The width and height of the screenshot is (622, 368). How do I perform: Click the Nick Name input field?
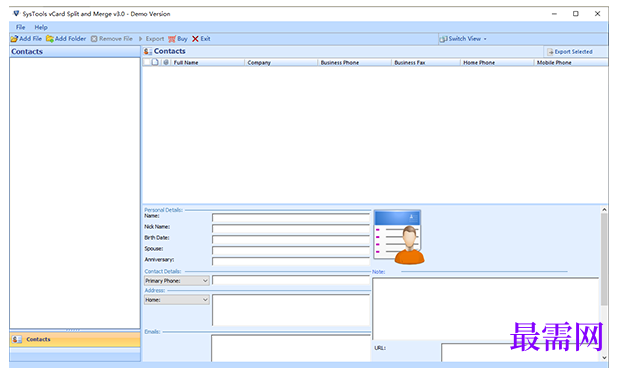tap(291, 229)
